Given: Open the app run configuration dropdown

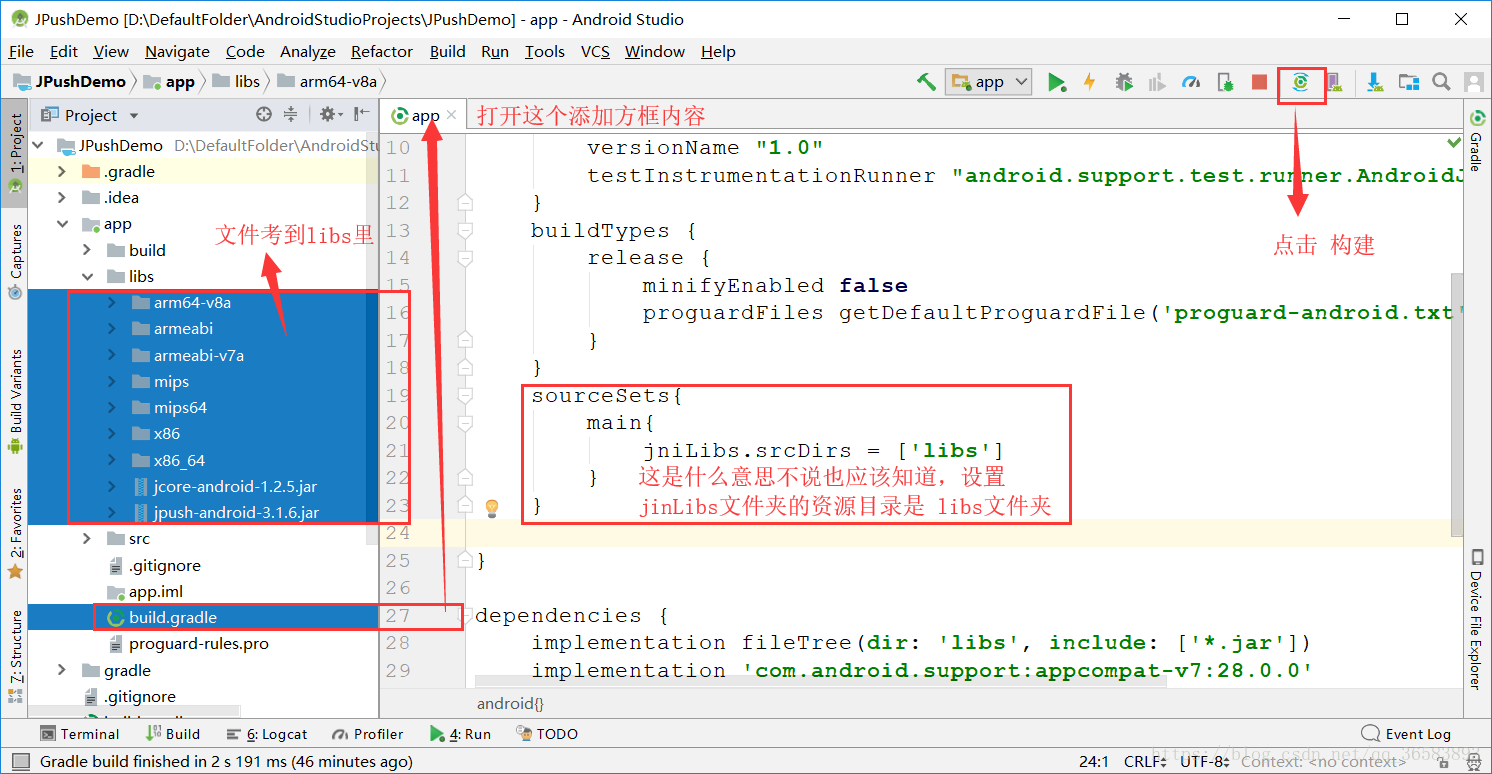Looking at the screenshot, I should pos(989,82).
